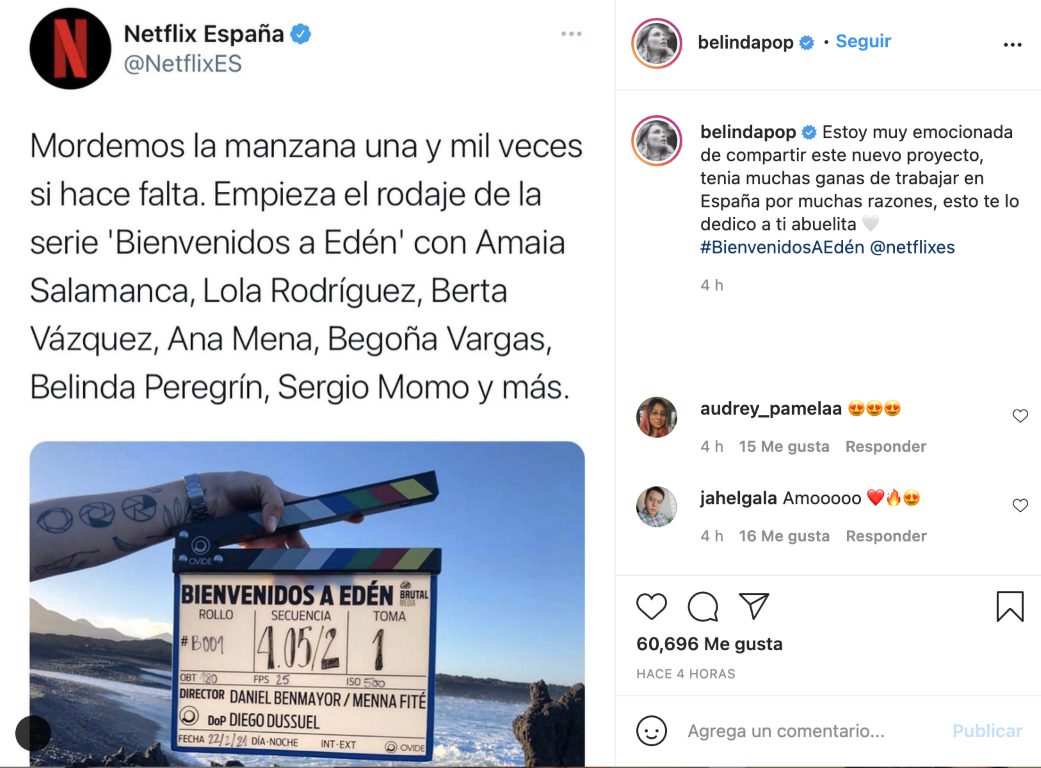Like the post with the heart icon
Screen dimensions: 1041x768
[651, 607]
